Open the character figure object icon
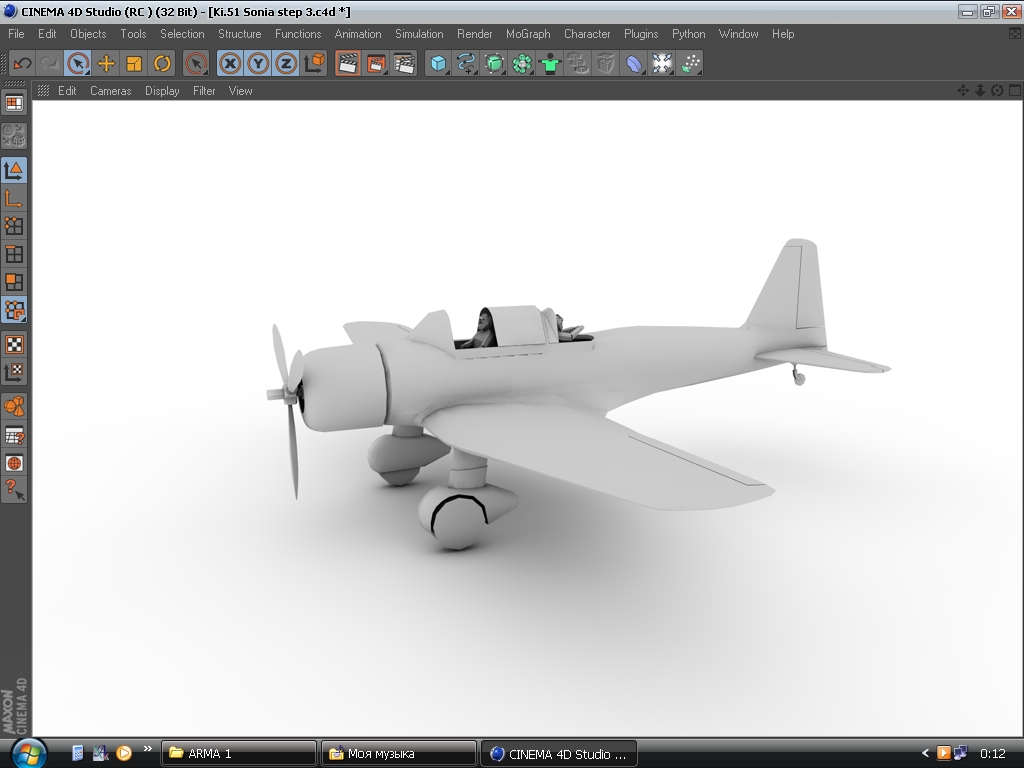 click(x=549, y=64)
